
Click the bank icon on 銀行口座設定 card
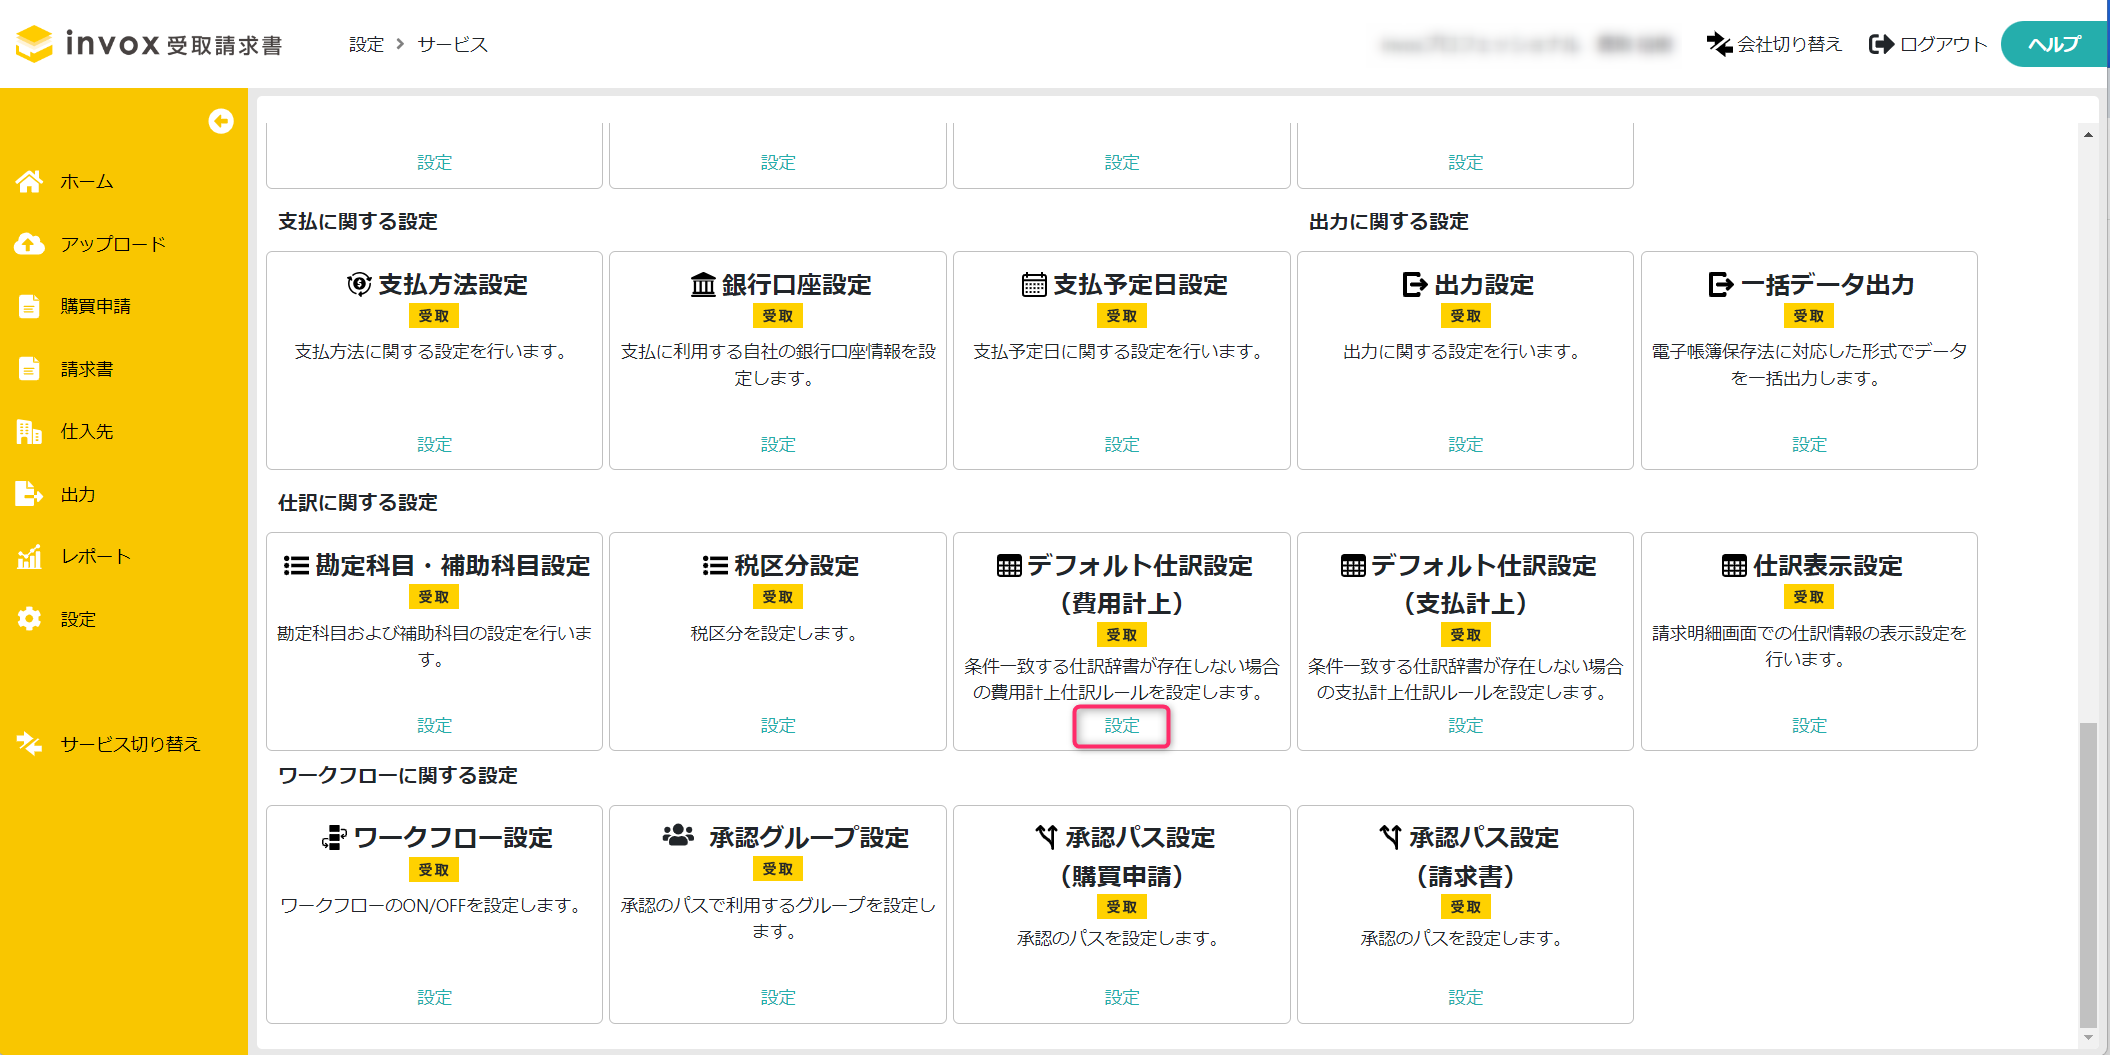click(x=703, y=285)
